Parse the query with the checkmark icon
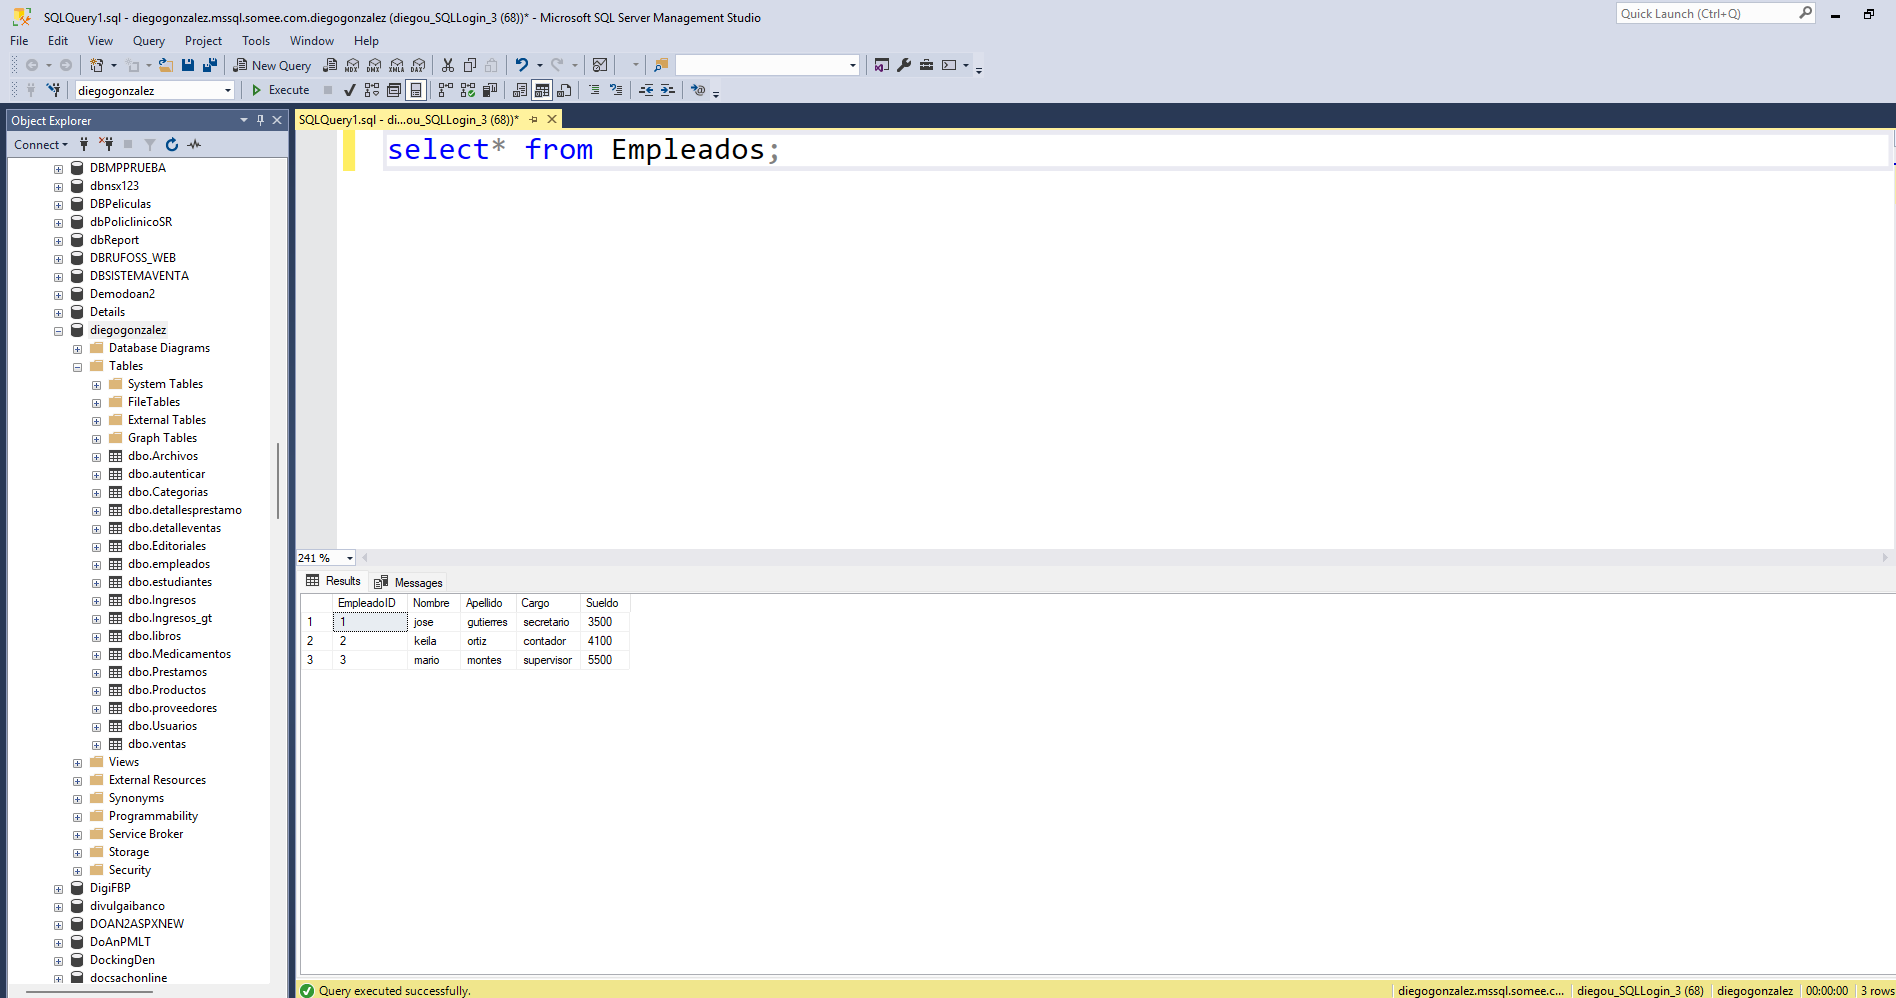The image size is (1896, 998). tap(349, 90)
